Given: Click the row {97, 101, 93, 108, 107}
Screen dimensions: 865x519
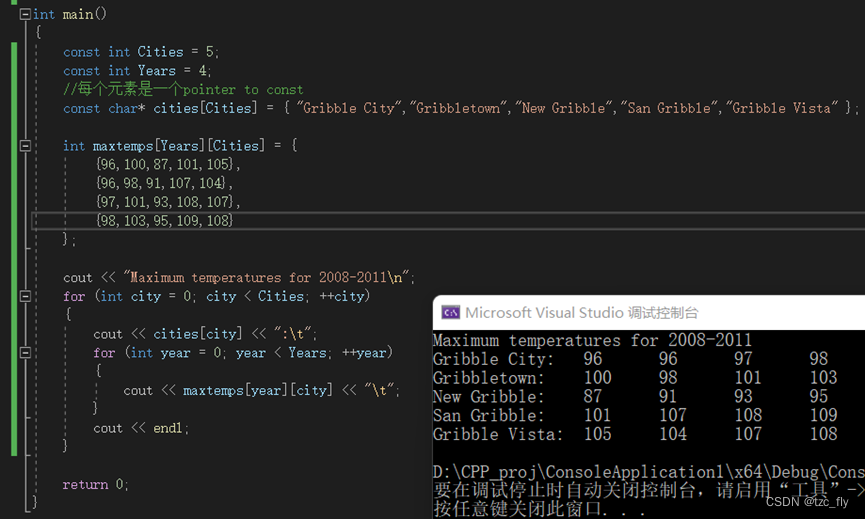Looking at the screenshot, I should 165,202.
